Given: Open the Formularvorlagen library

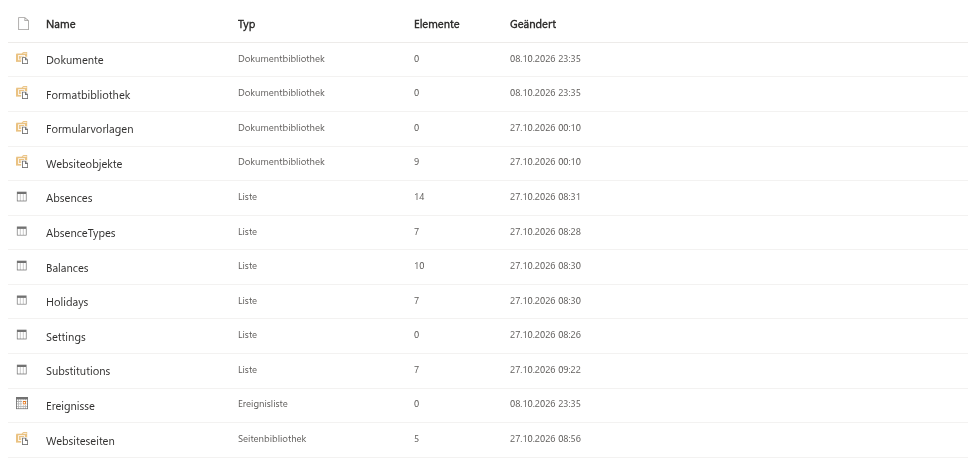Looking at the screenshot, I should point(90,129).
